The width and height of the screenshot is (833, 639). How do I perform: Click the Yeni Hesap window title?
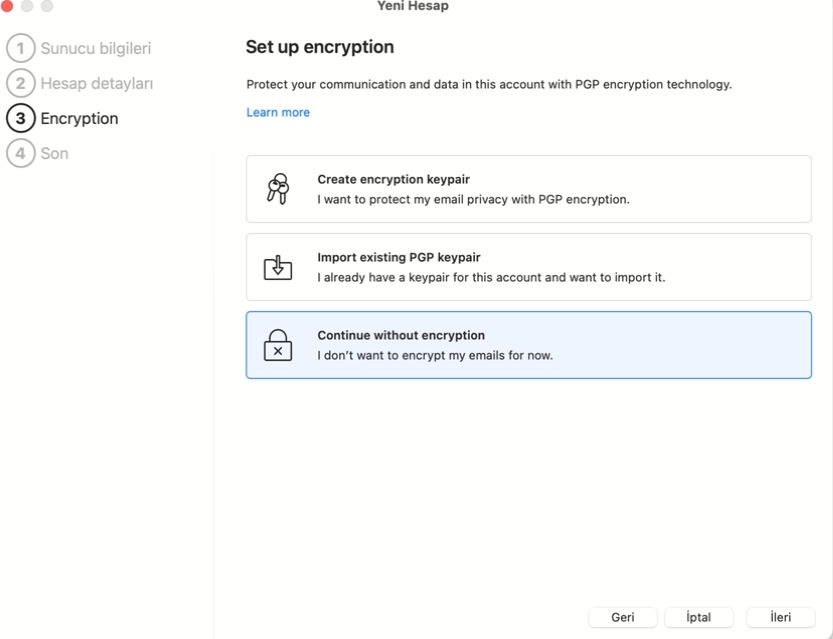(x=413, y=6)
